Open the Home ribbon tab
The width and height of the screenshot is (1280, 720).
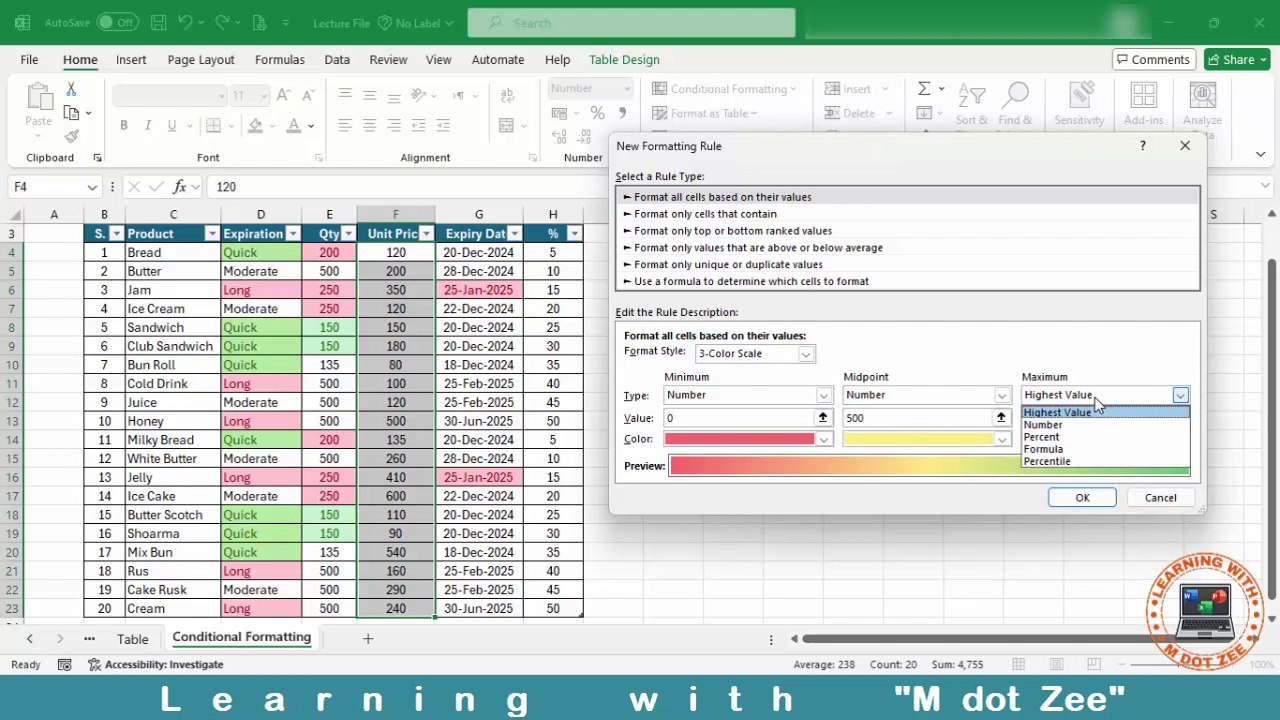click(x=80, y=60)
